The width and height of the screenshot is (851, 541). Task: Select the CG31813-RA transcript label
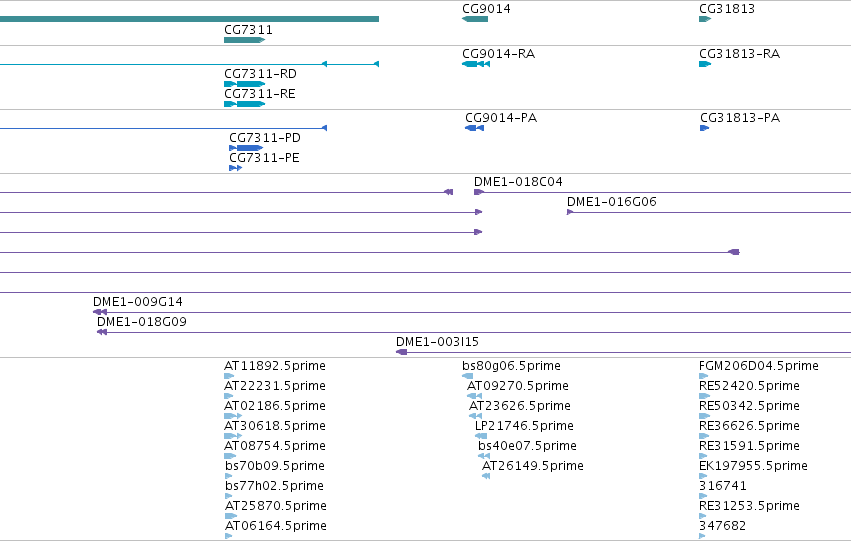pyautogui.click(x=739, y=54)
